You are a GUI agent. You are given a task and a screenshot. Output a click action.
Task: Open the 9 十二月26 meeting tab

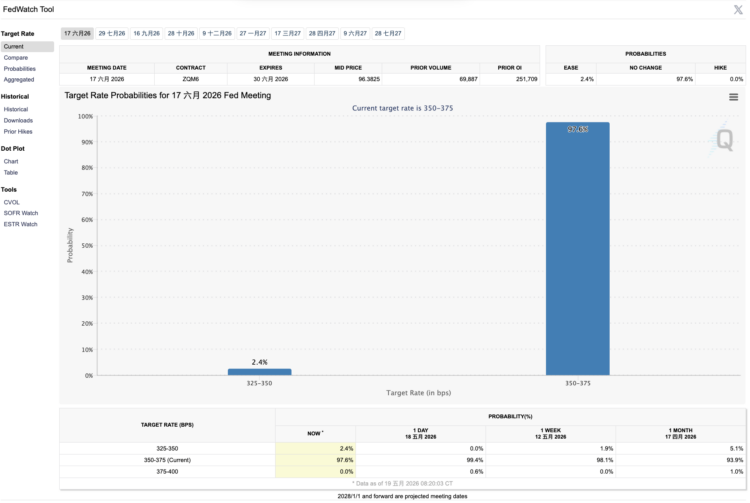[217, 33]
